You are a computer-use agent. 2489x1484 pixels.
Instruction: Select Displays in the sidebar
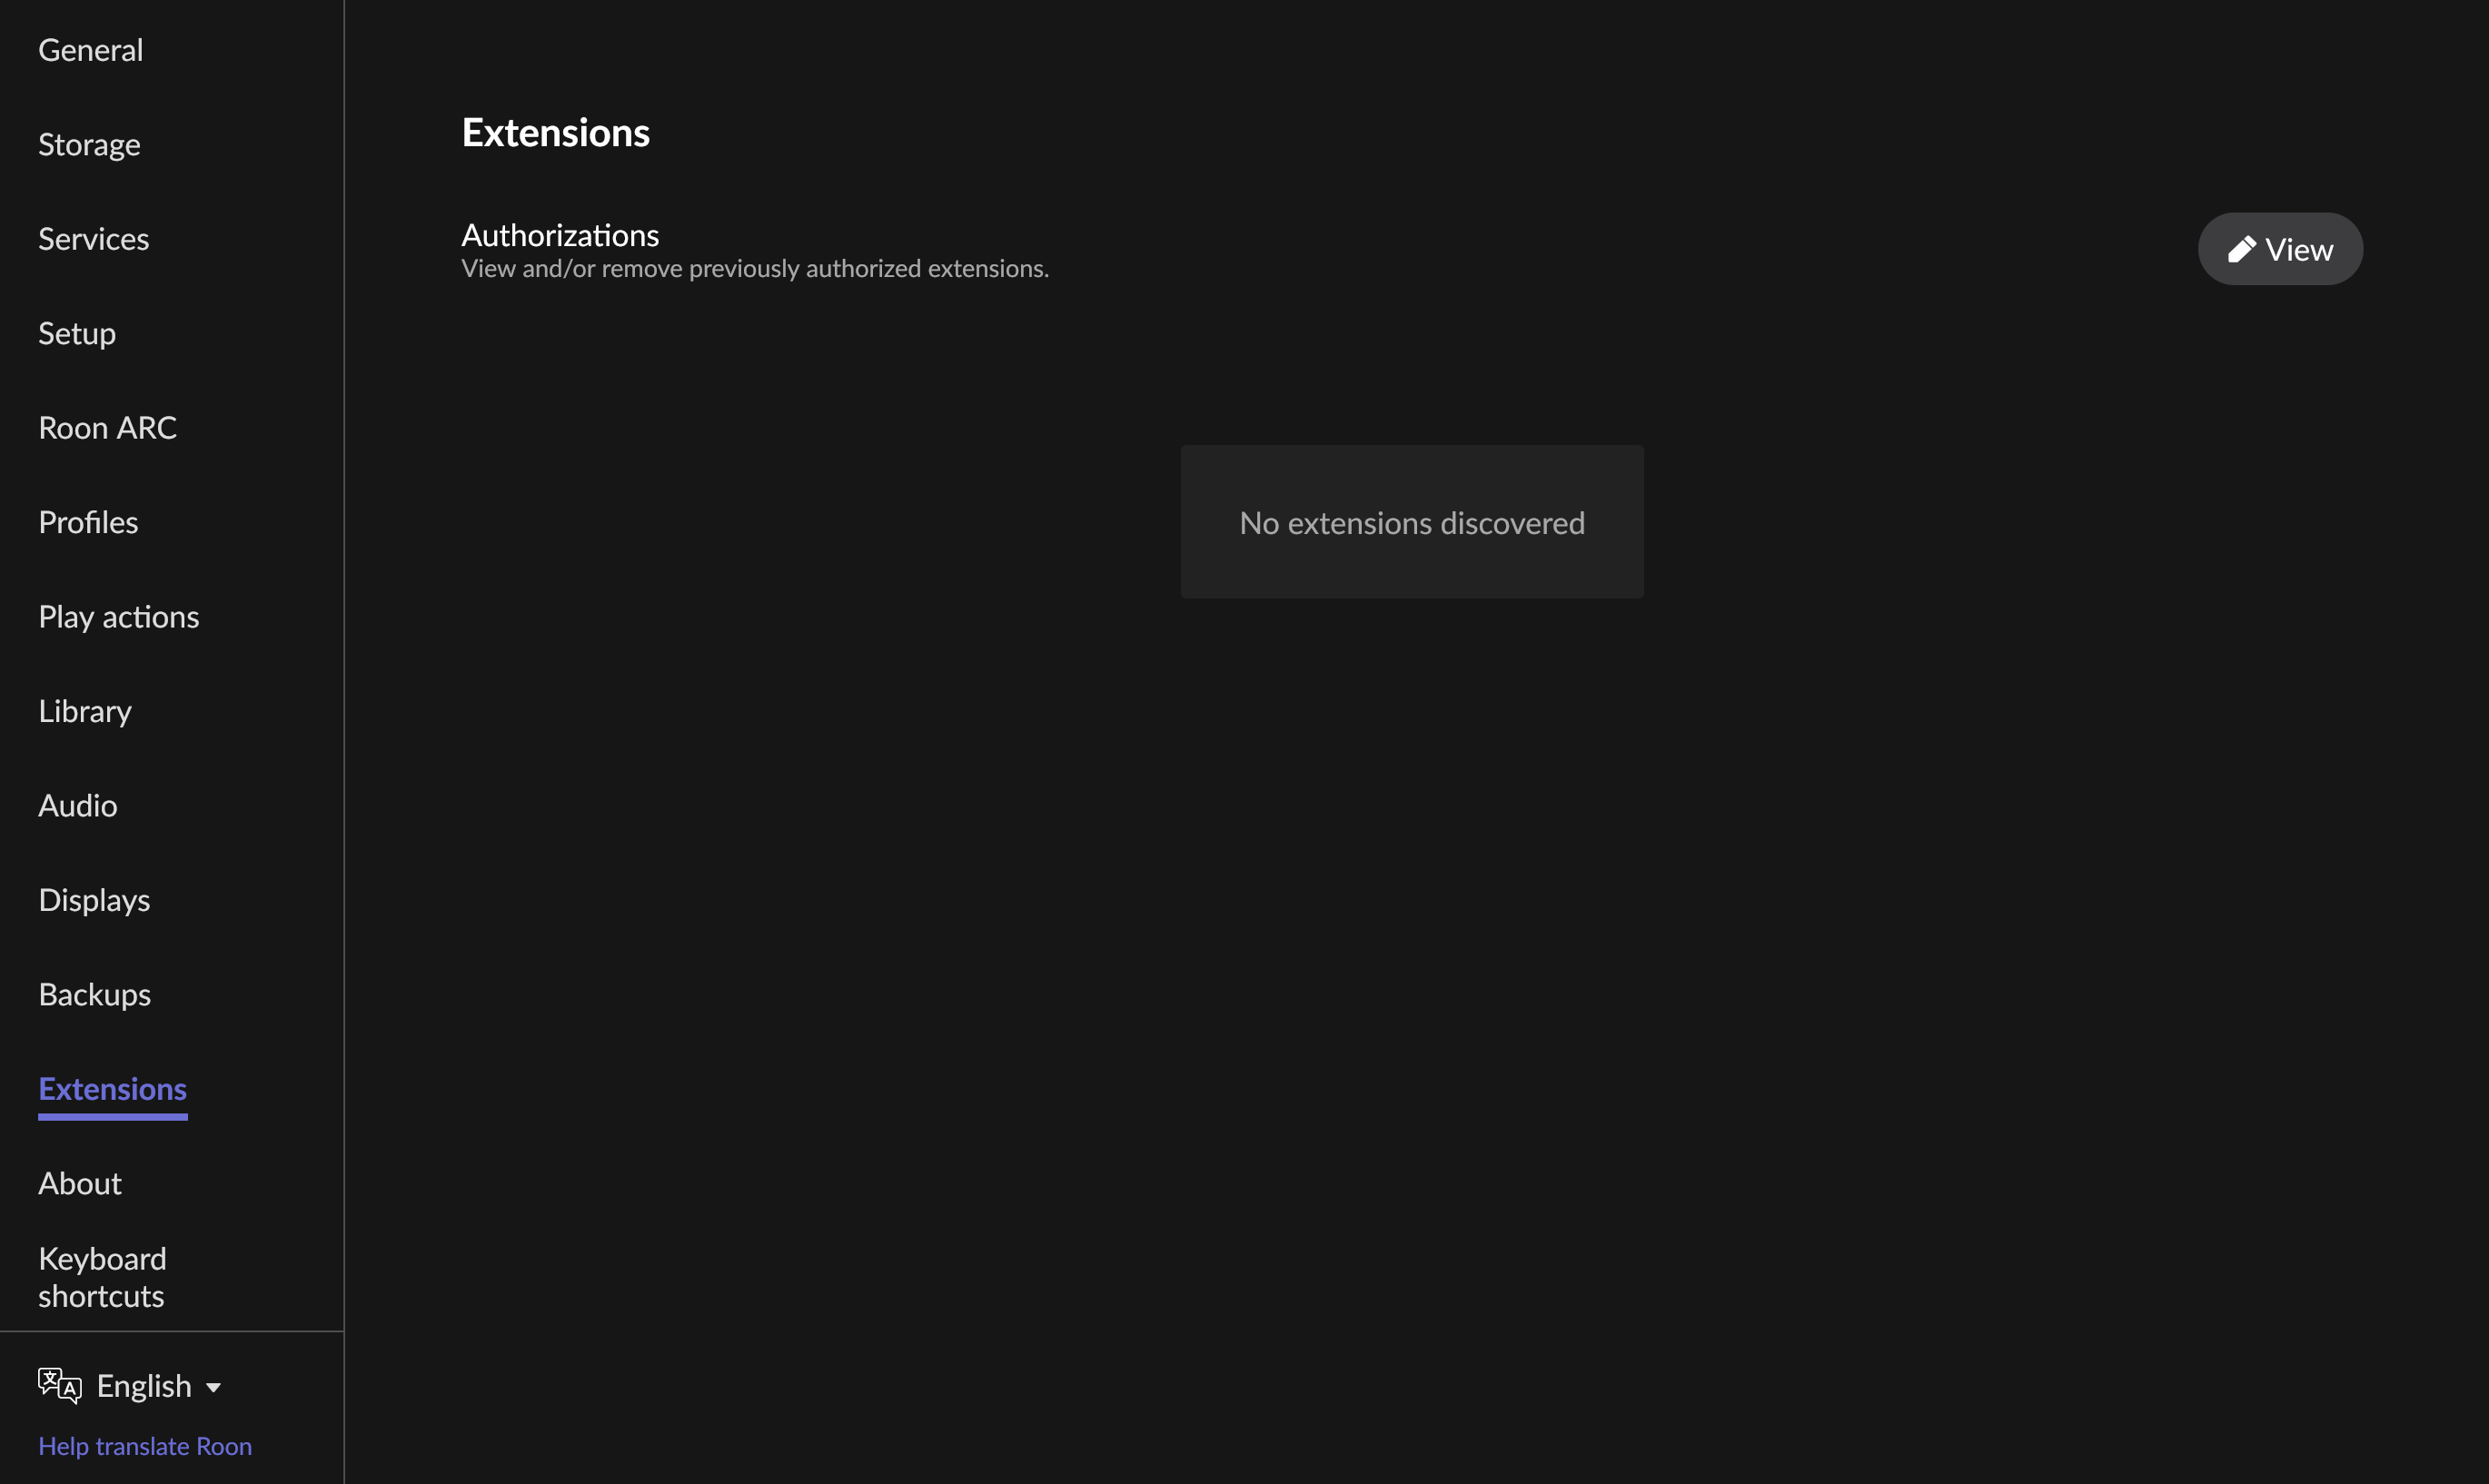[x=94, y=901]
